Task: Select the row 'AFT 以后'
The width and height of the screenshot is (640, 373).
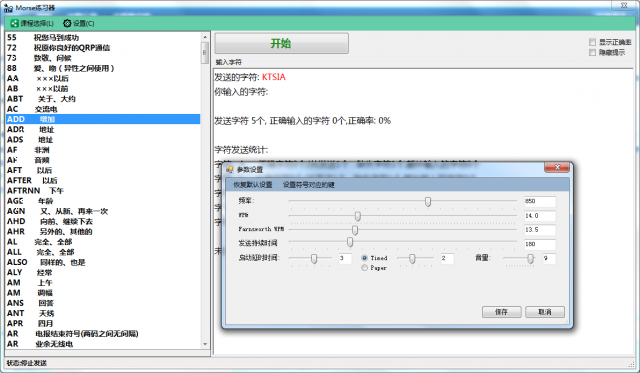Action: click(103, 170)
